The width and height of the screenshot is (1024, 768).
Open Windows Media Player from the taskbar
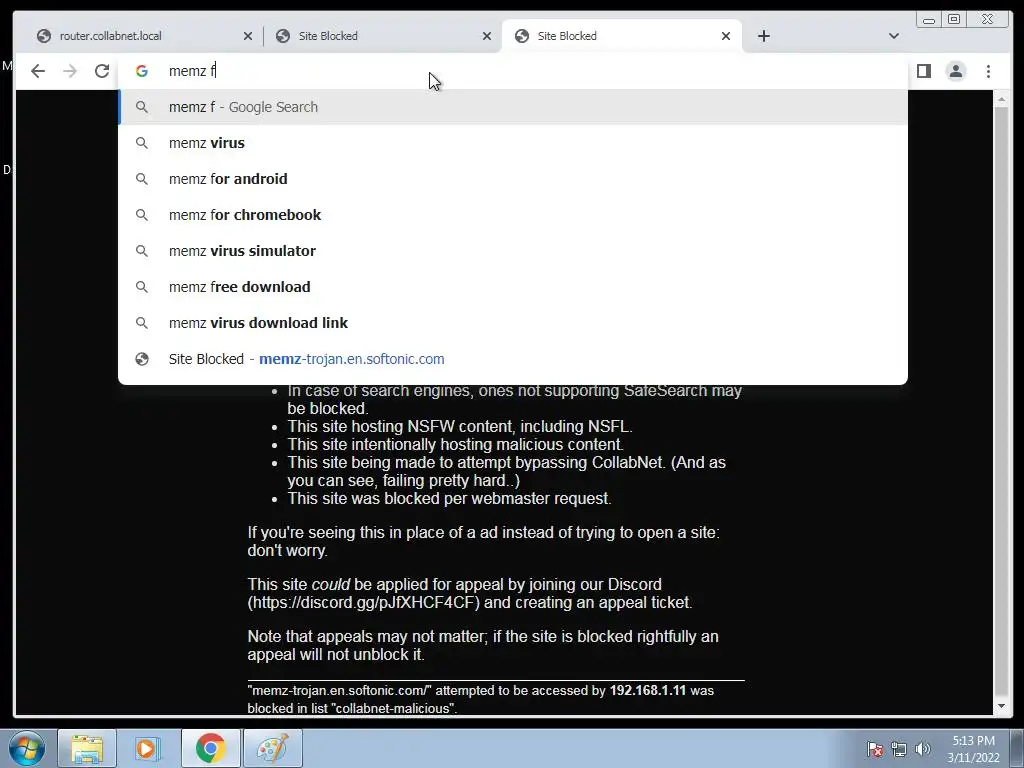(148, 749)
